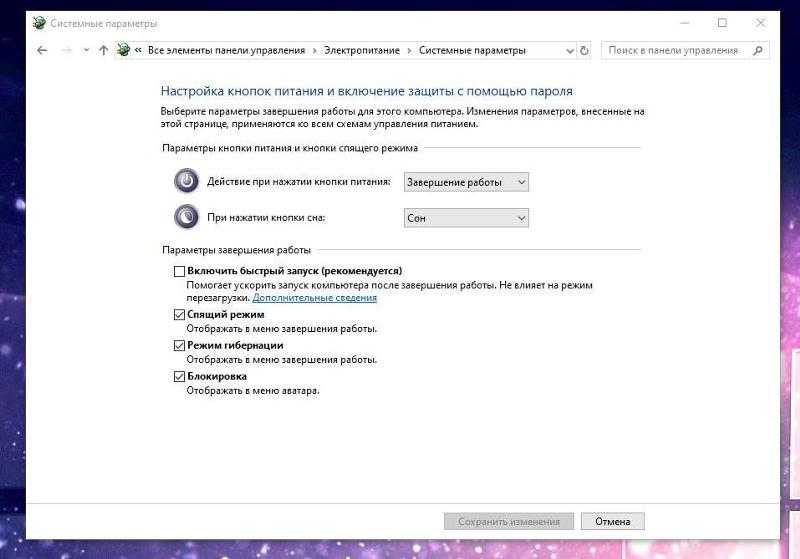Open 'Электропитание' breadcrumb
Image resolution: width=800 pixels, height=559 pixels.
pos(362,50)
